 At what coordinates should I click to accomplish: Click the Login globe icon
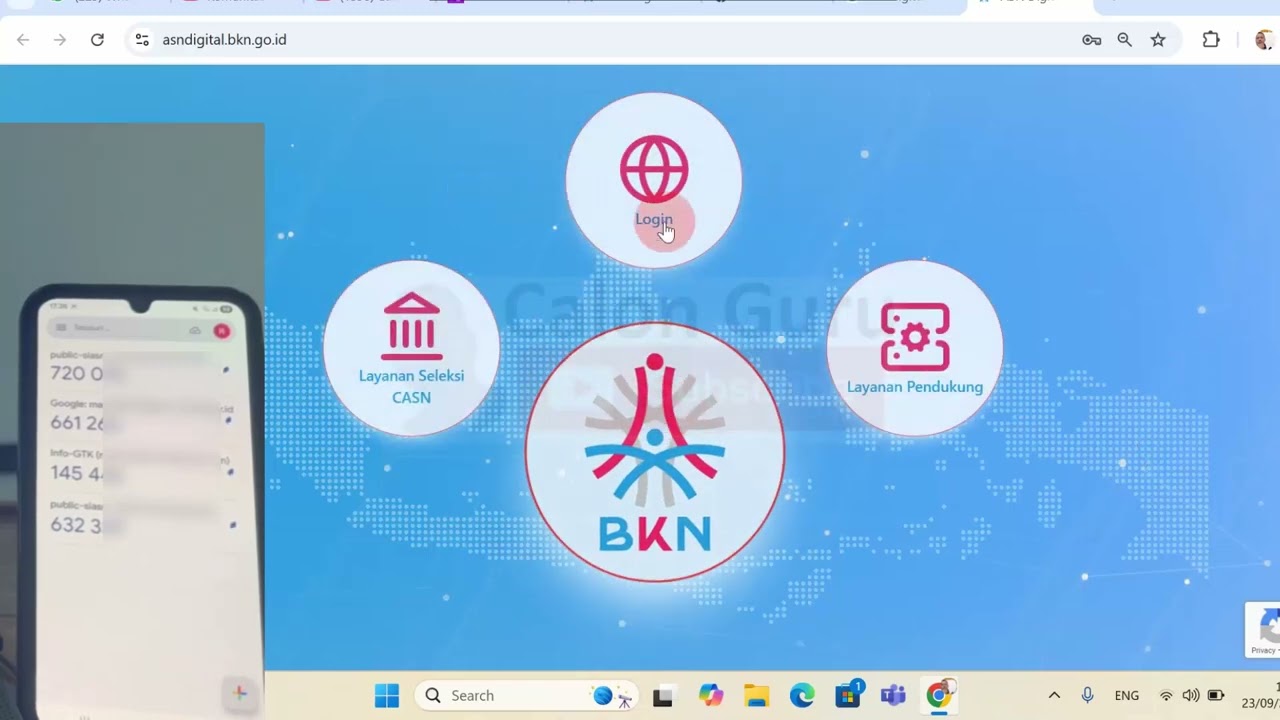click(x=654, y=169)
